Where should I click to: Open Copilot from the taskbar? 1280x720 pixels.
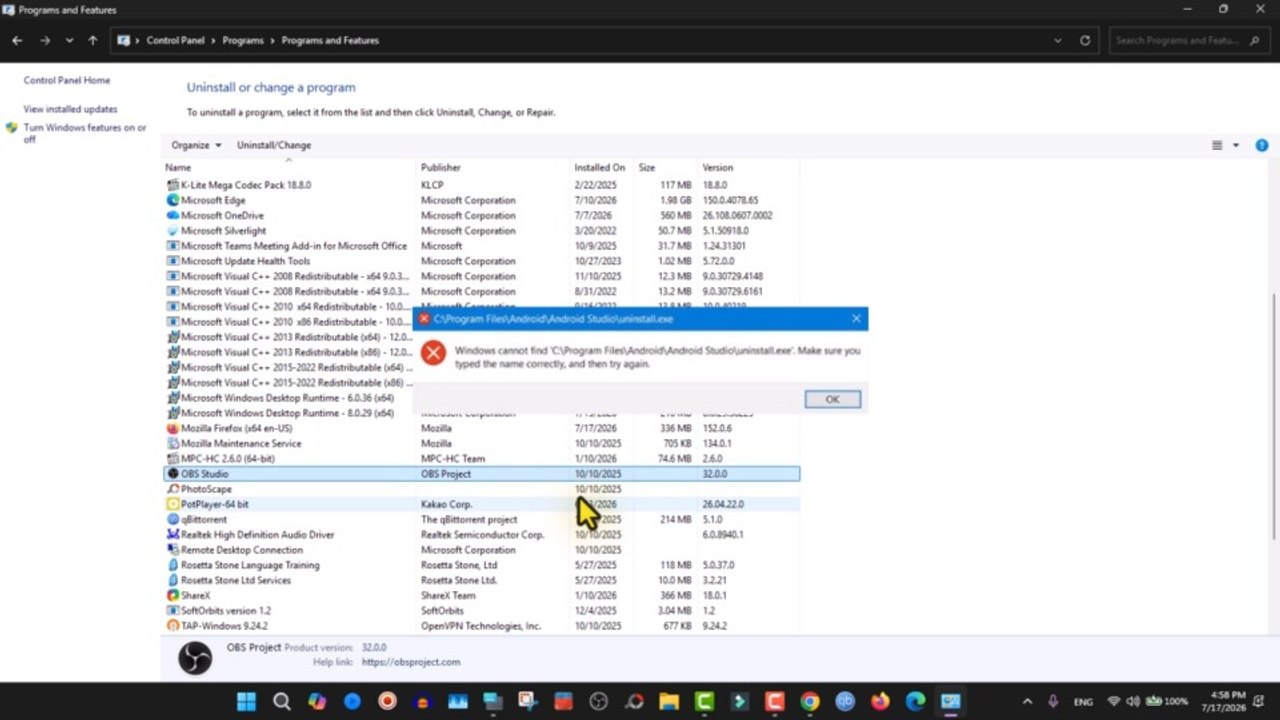(x=317, y=702)
